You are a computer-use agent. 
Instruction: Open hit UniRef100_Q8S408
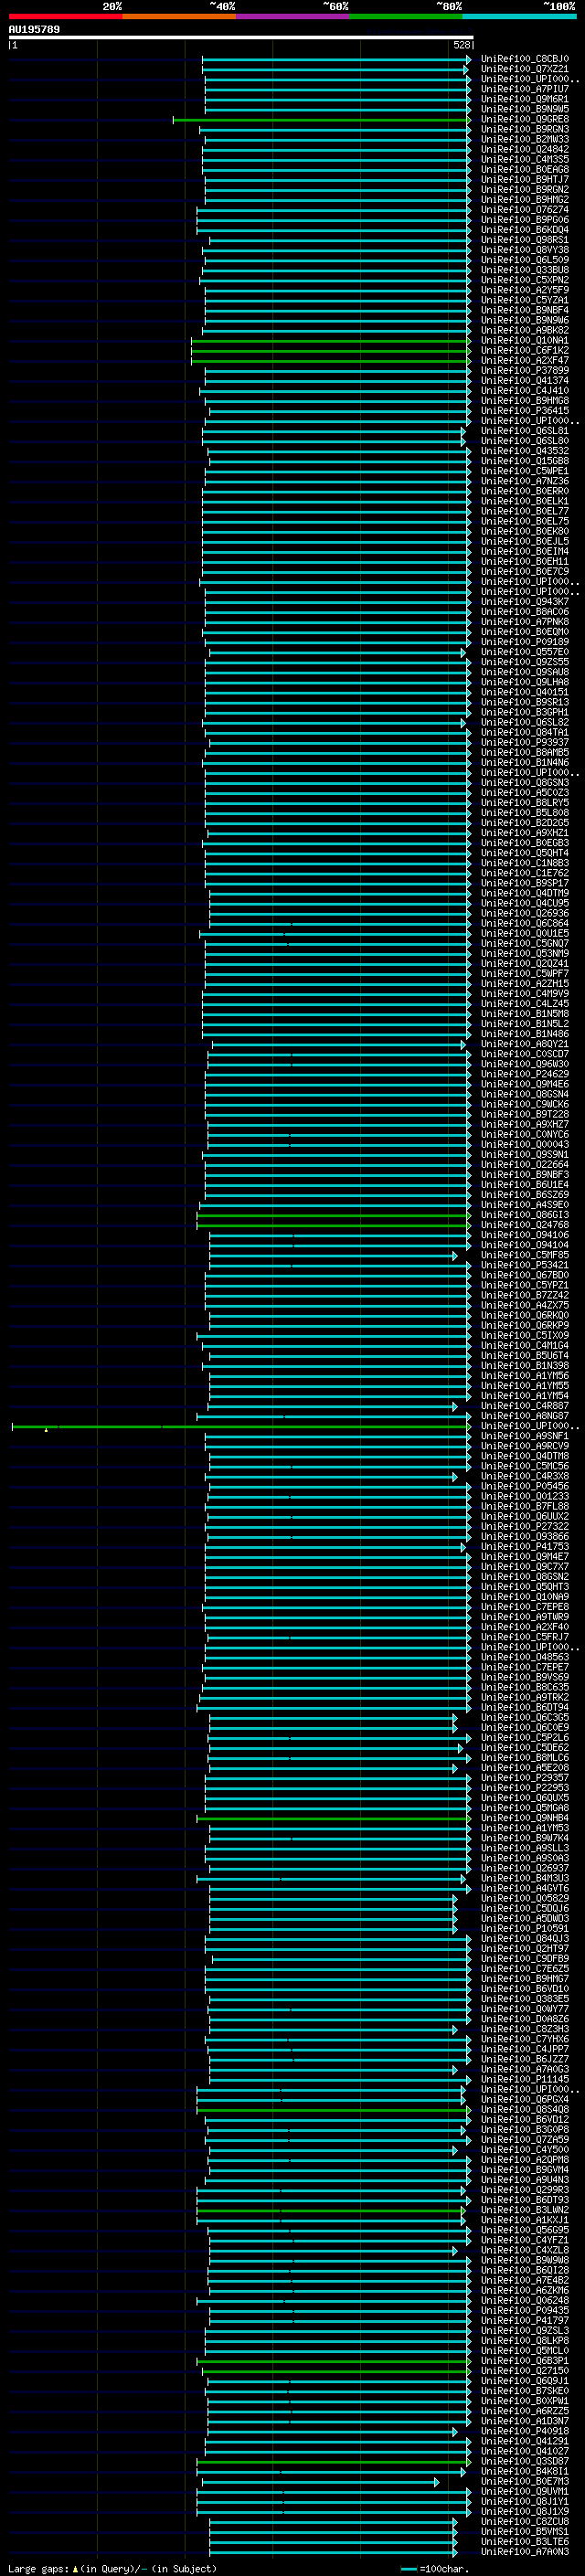[524, 2109]
